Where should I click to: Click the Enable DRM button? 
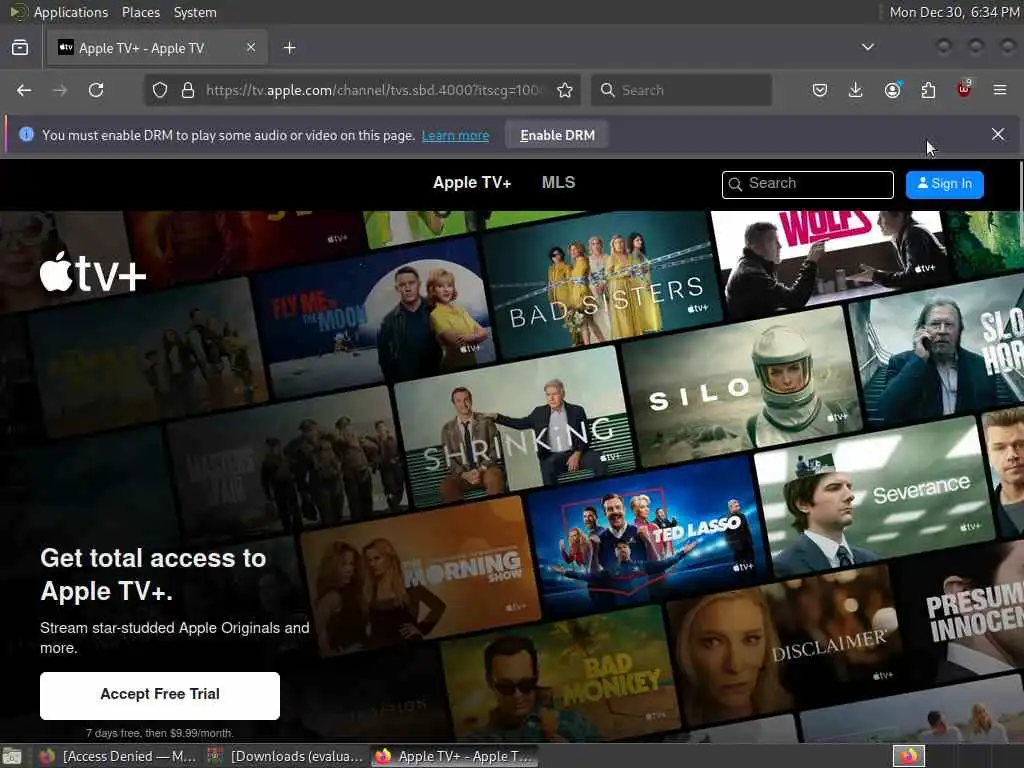(557, 135)
